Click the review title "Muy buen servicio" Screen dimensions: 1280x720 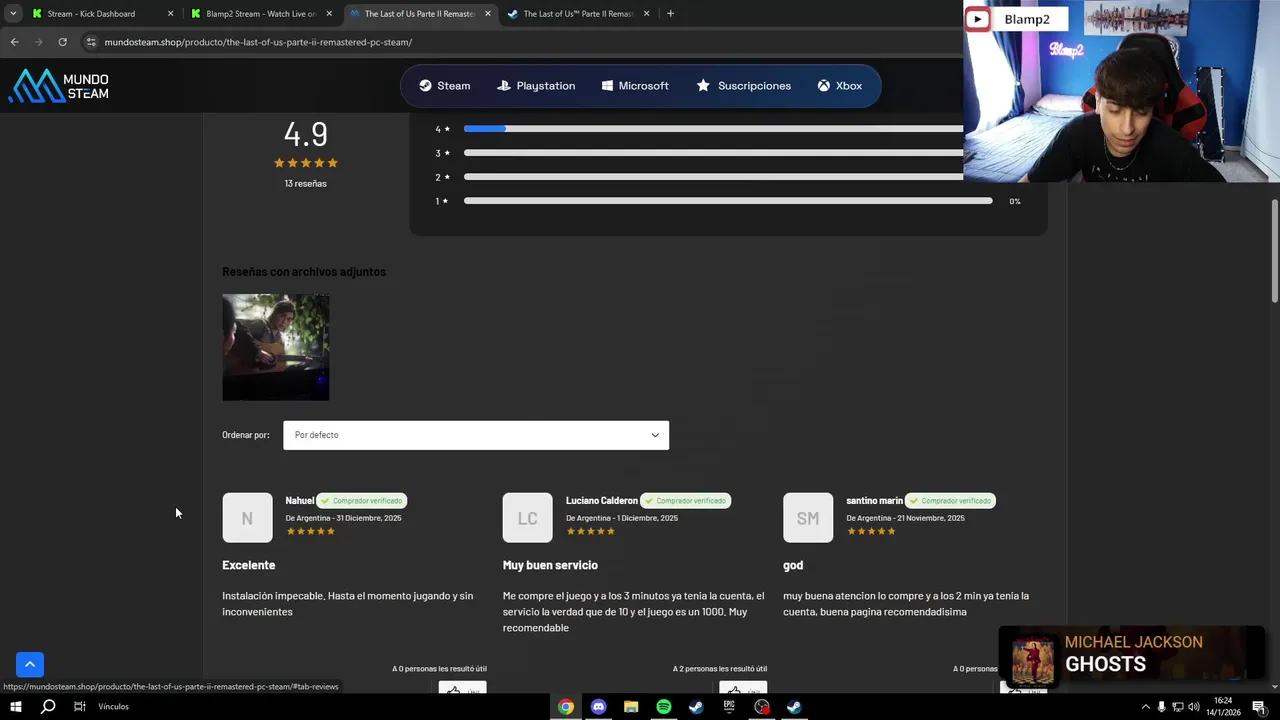click(x=550, y=565)
